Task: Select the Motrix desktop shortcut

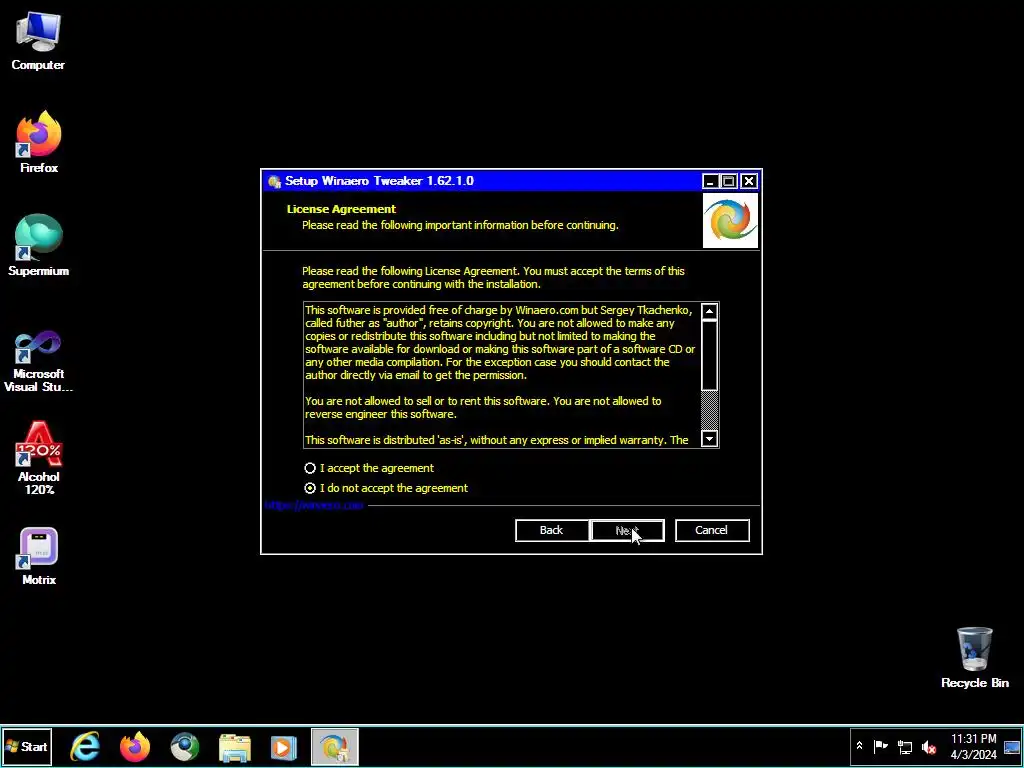Action: point(39,556)
